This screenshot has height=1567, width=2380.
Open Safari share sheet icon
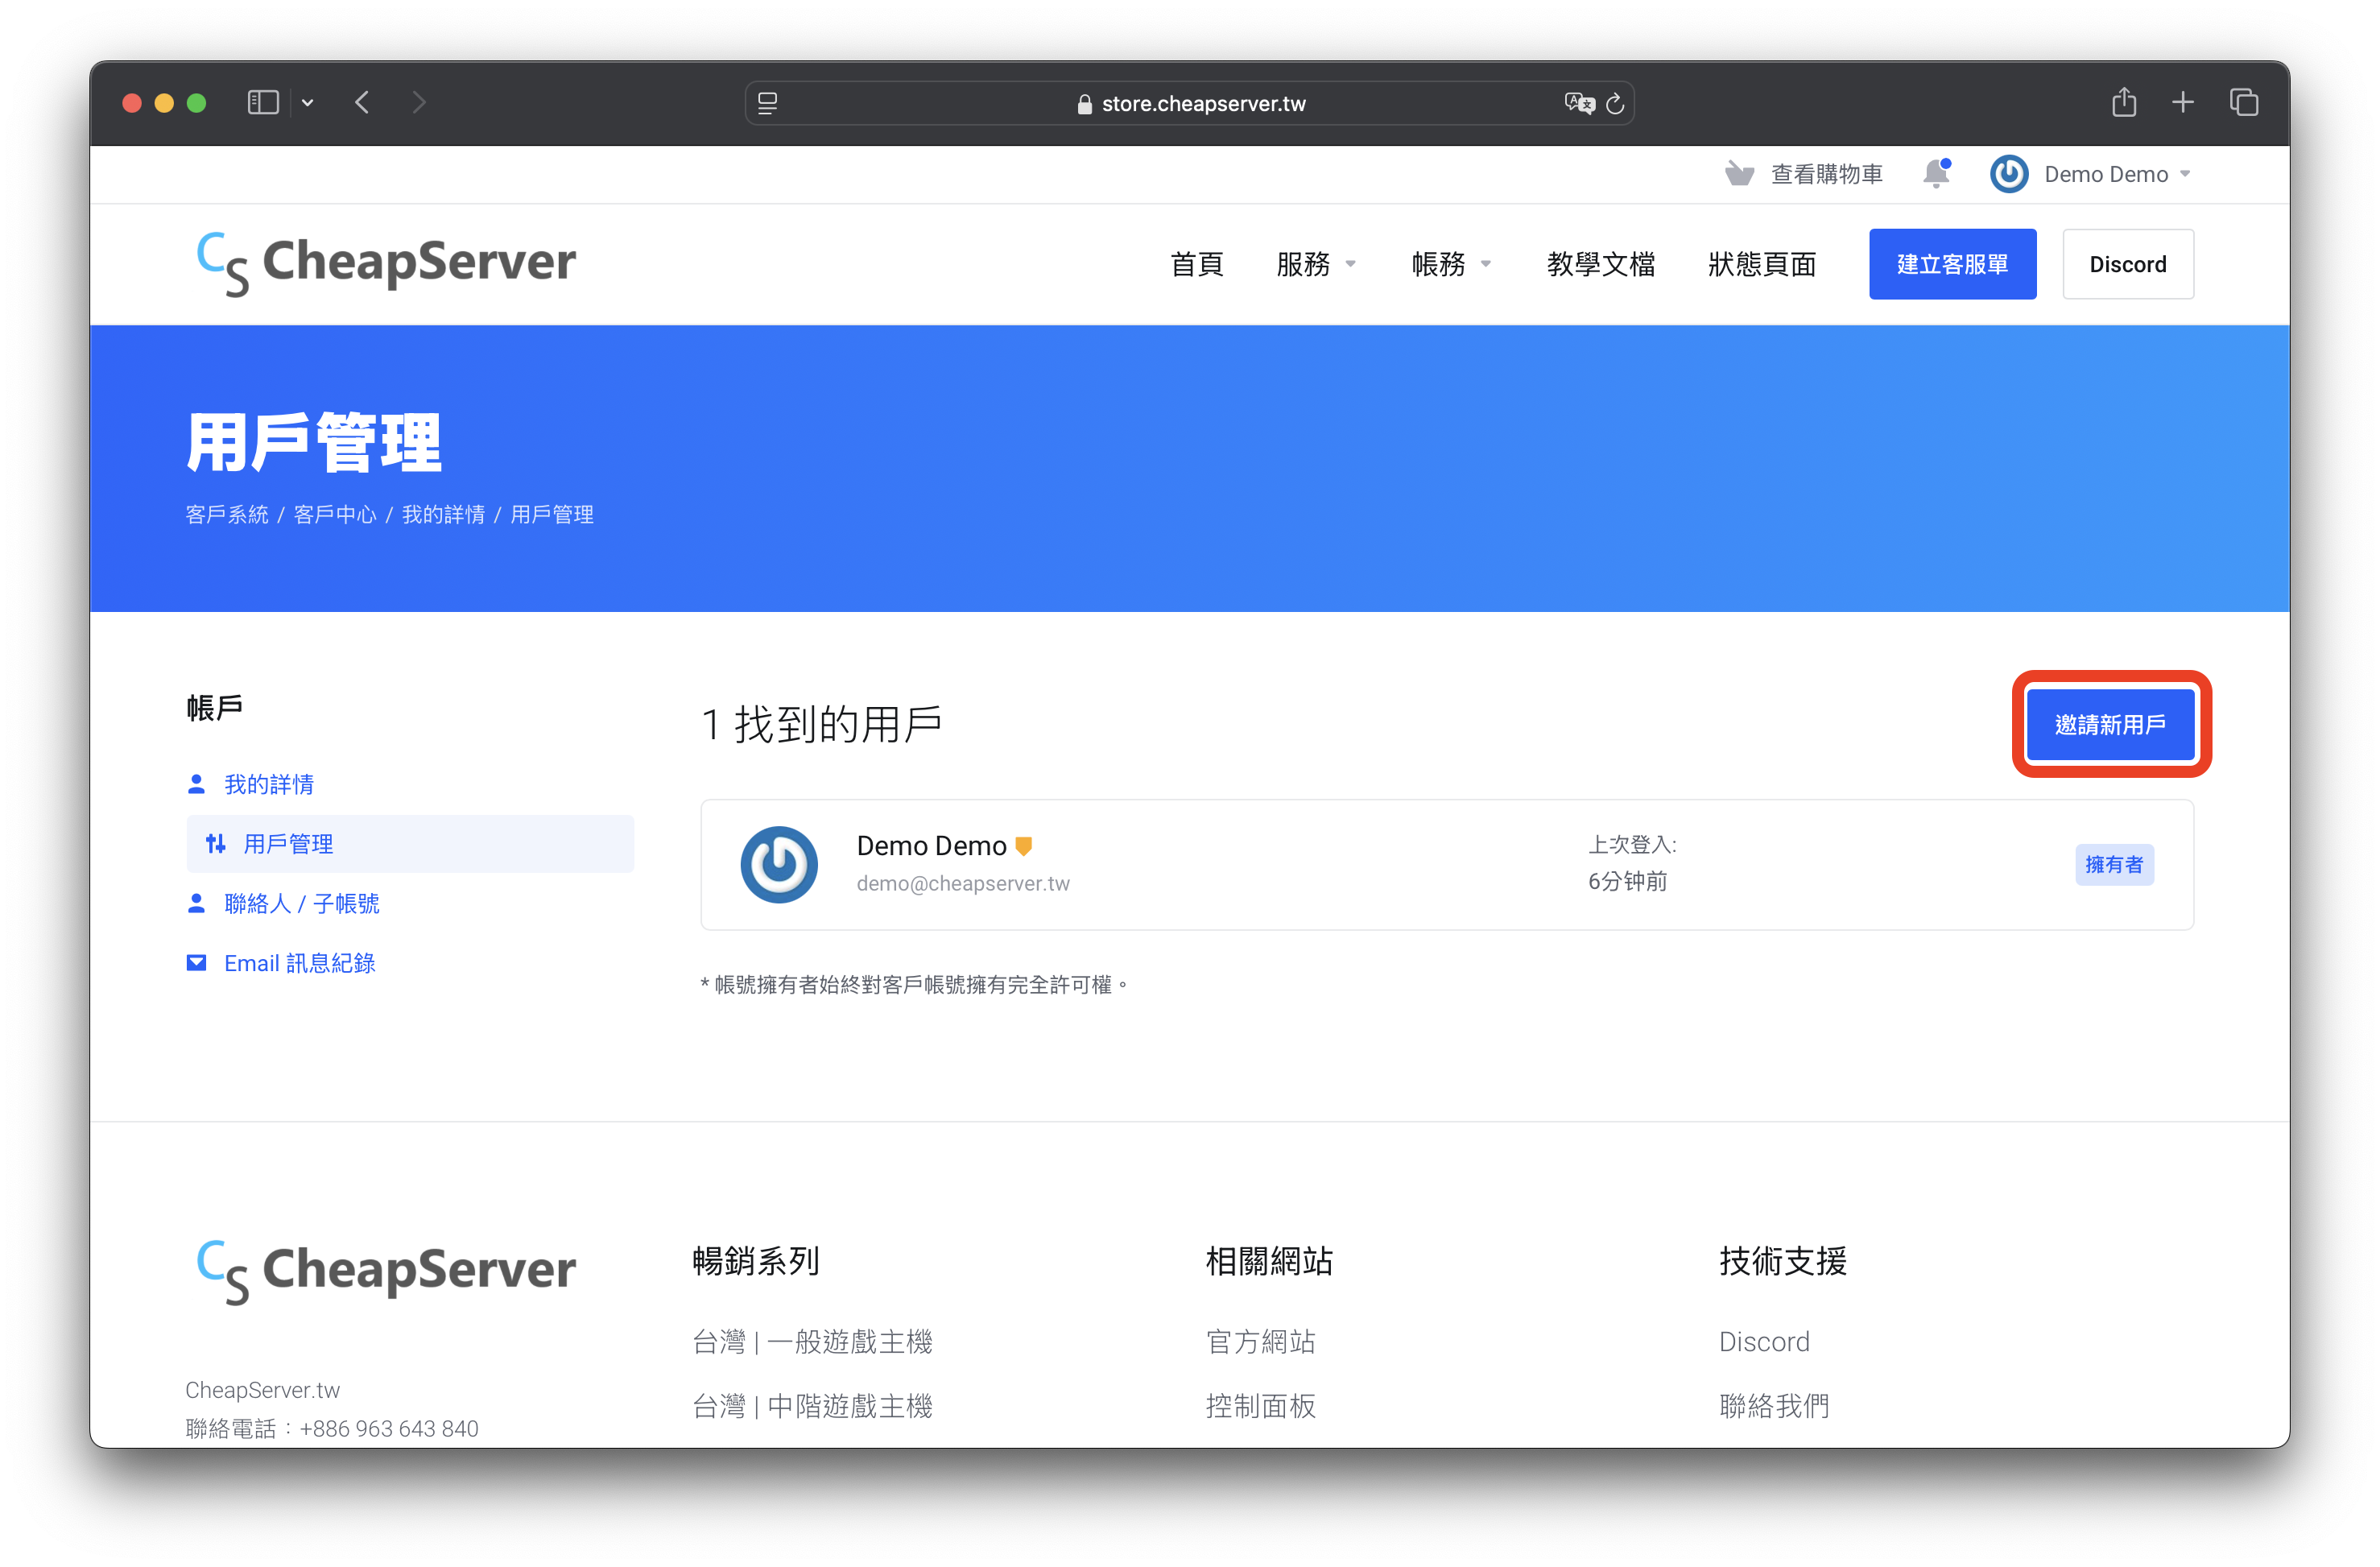pyautogui.click(x=2123, y=102)
